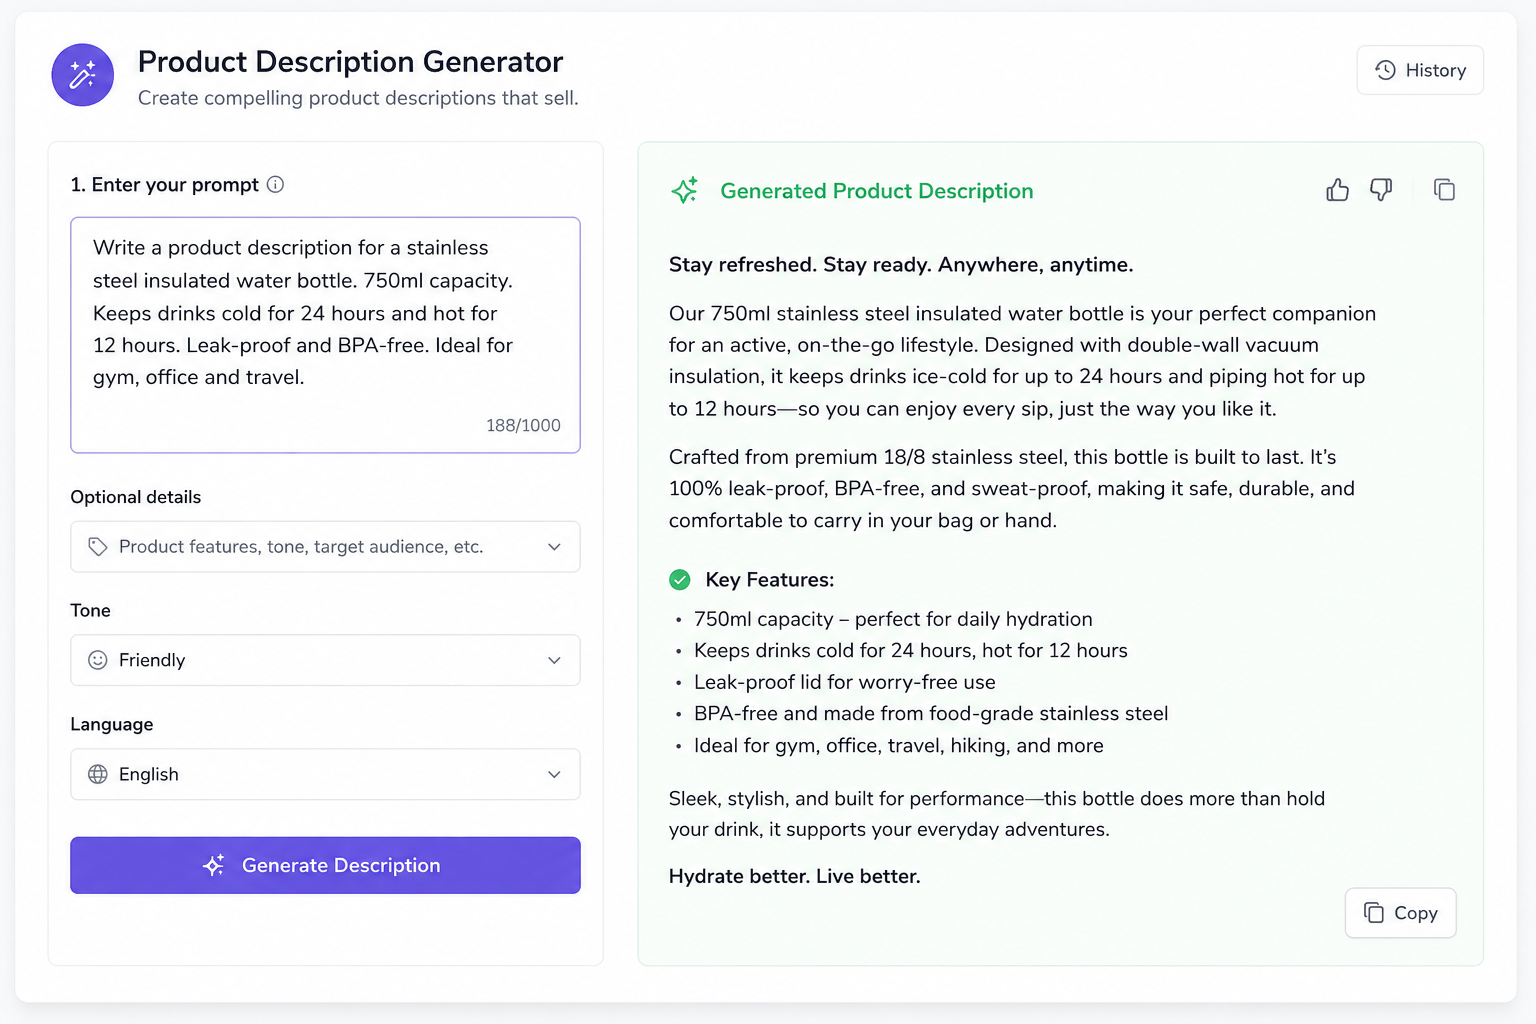Click the globe icon in Language field
The image size is (1536, 1024).
pos(98,775)
